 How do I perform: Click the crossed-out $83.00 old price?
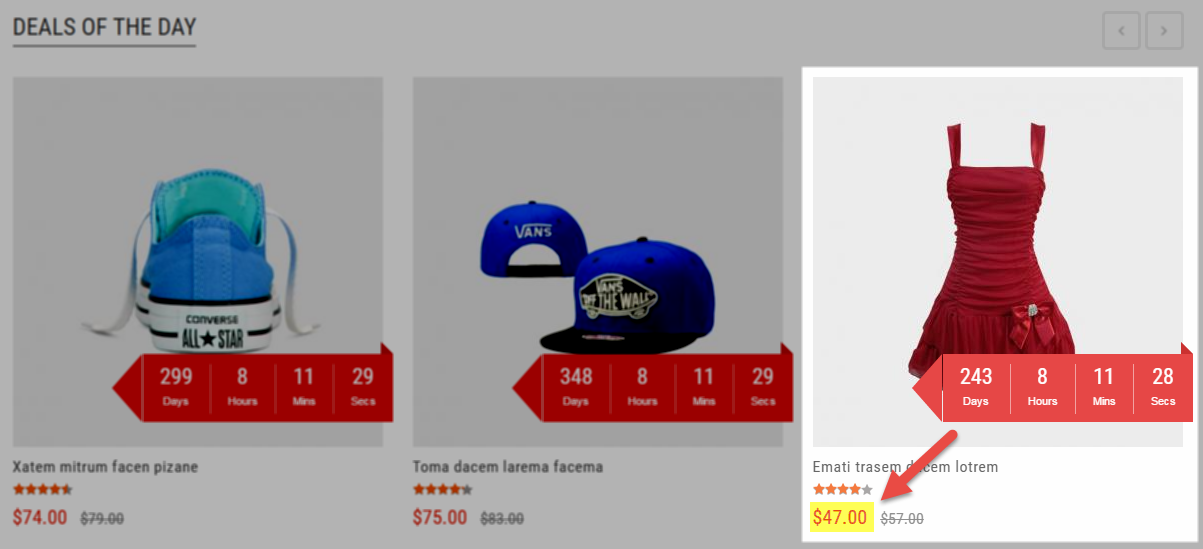click(x=502, y=519)
